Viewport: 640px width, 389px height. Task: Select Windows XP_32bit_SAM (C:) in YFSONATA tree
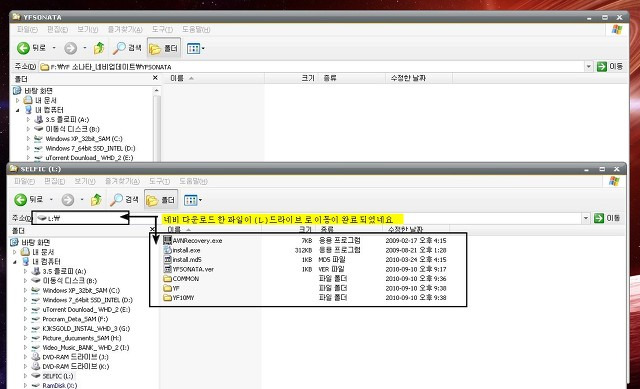78,139
